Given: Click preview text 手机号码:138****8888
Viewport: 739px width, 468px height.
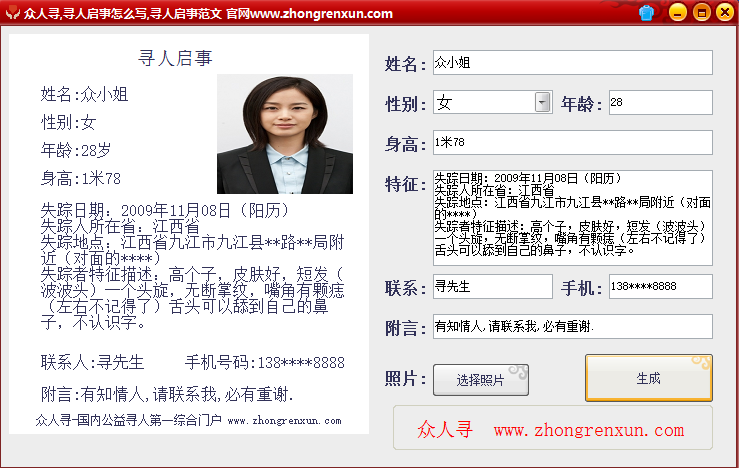Looking at the screenshot, I should coord(265,362).
